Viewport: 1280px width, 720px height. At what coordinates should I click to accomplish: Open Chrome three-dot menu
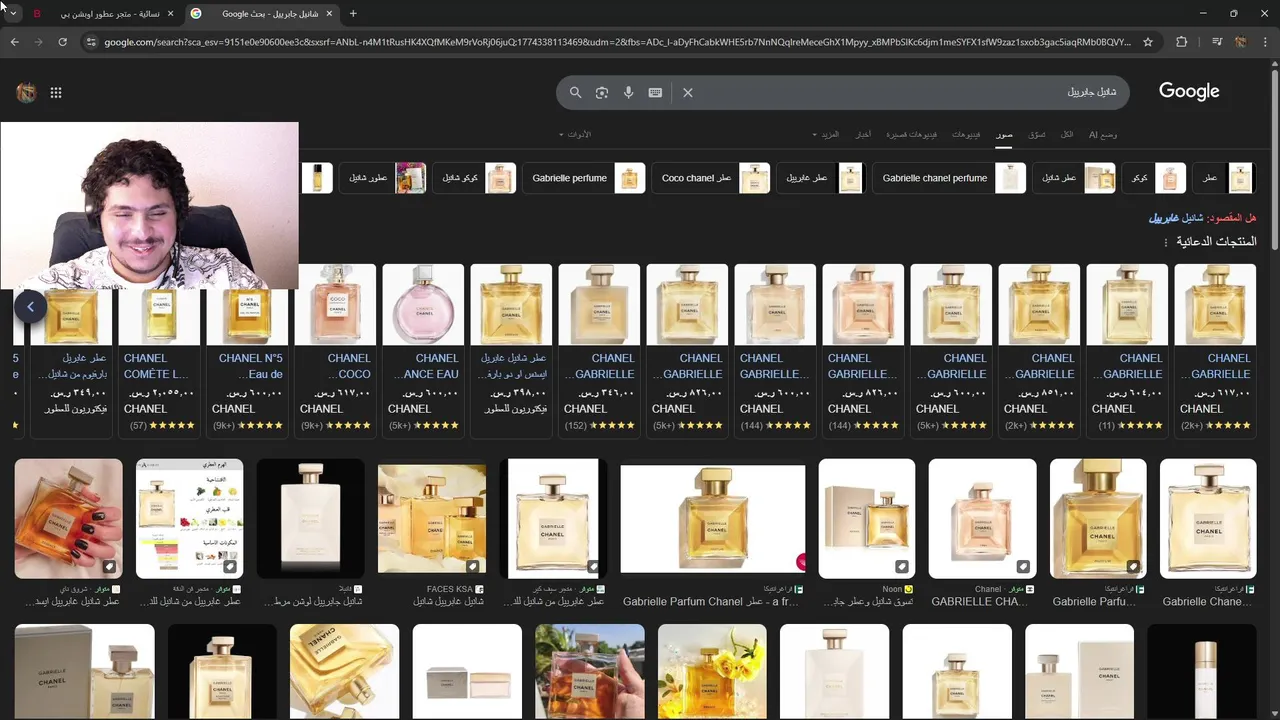tap(1265, 42)
